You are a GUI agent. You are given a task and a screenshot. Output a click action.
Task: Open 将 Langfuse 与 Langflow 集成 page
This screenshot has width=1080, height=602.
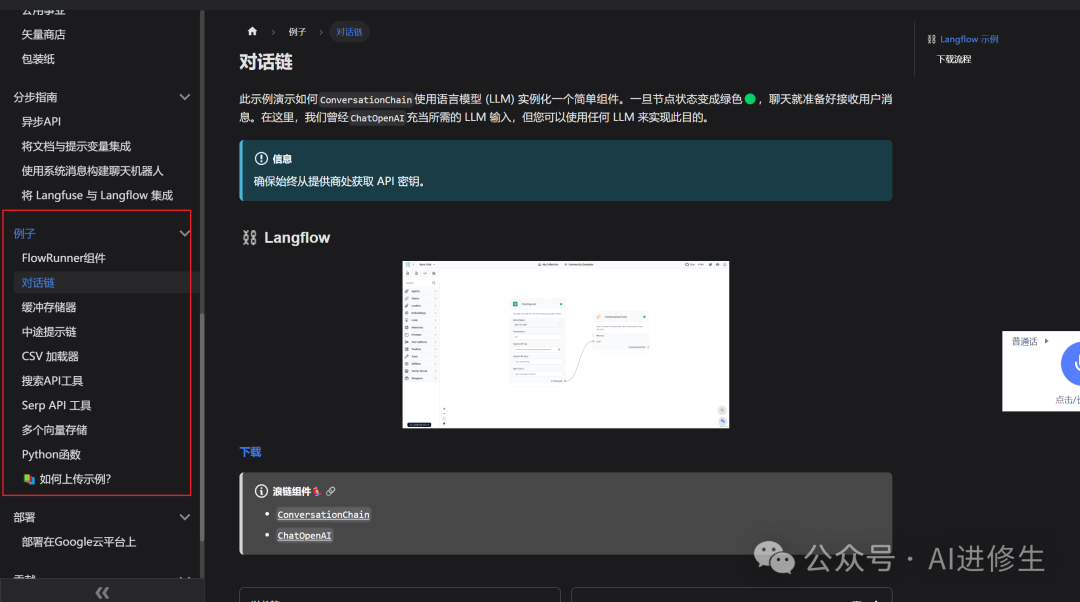click(97, 196)
